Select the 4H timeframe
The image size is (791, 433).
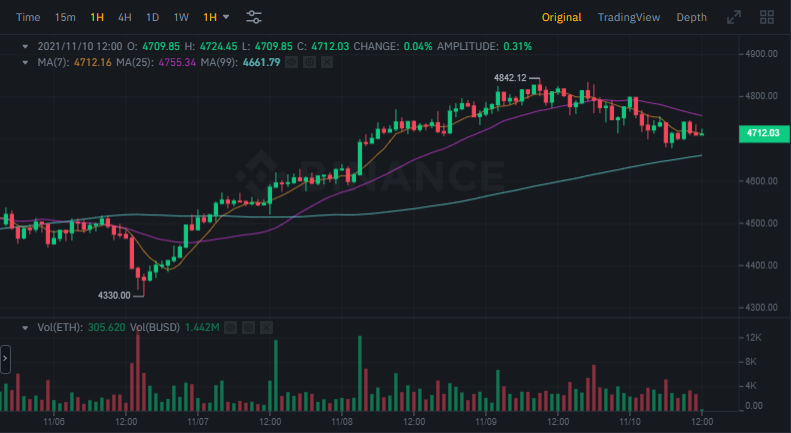[124, 17]
